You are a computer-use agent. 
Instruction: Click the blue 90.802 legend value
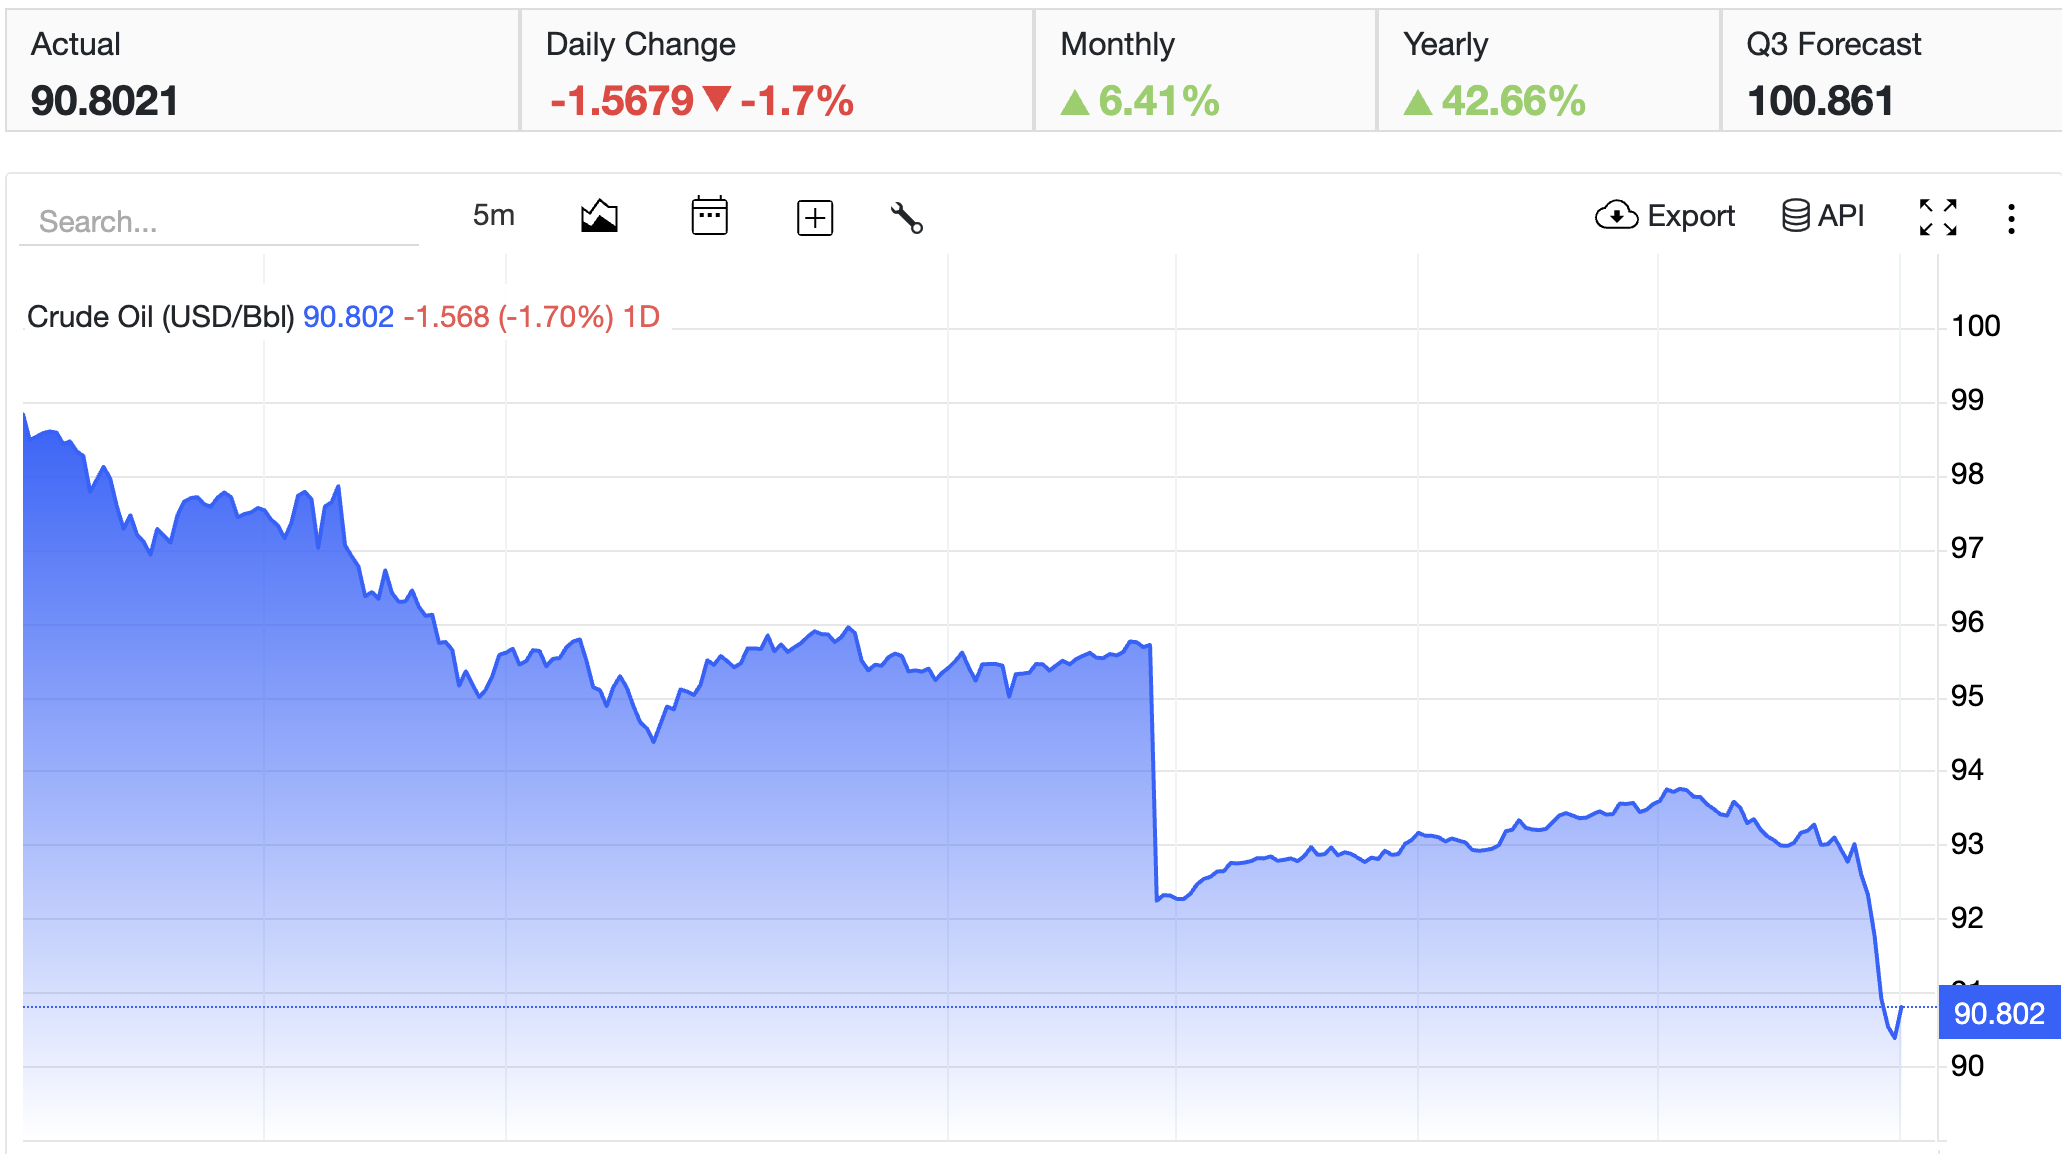(x=348, y=317)
